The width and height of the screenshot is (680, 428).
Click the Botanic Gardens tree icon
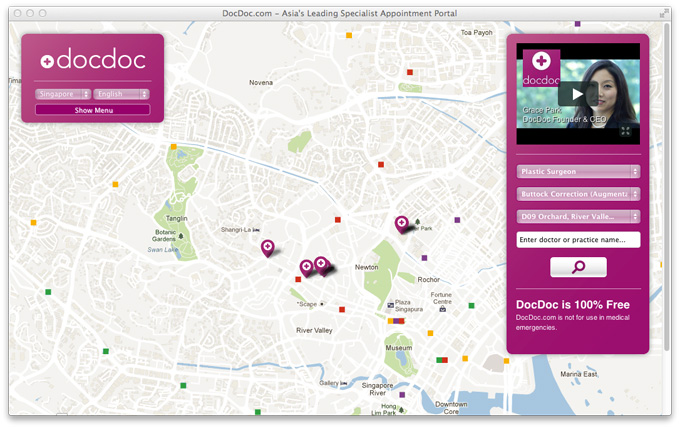coord(181,236)
